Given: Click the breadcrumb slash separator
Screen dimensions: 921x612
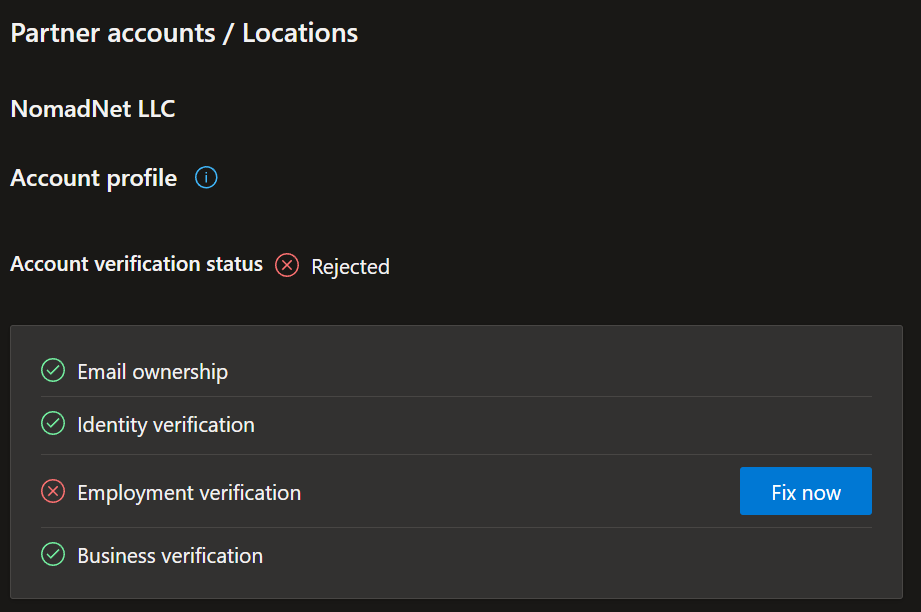Looking at the screenshot, I should pos(228,34).
